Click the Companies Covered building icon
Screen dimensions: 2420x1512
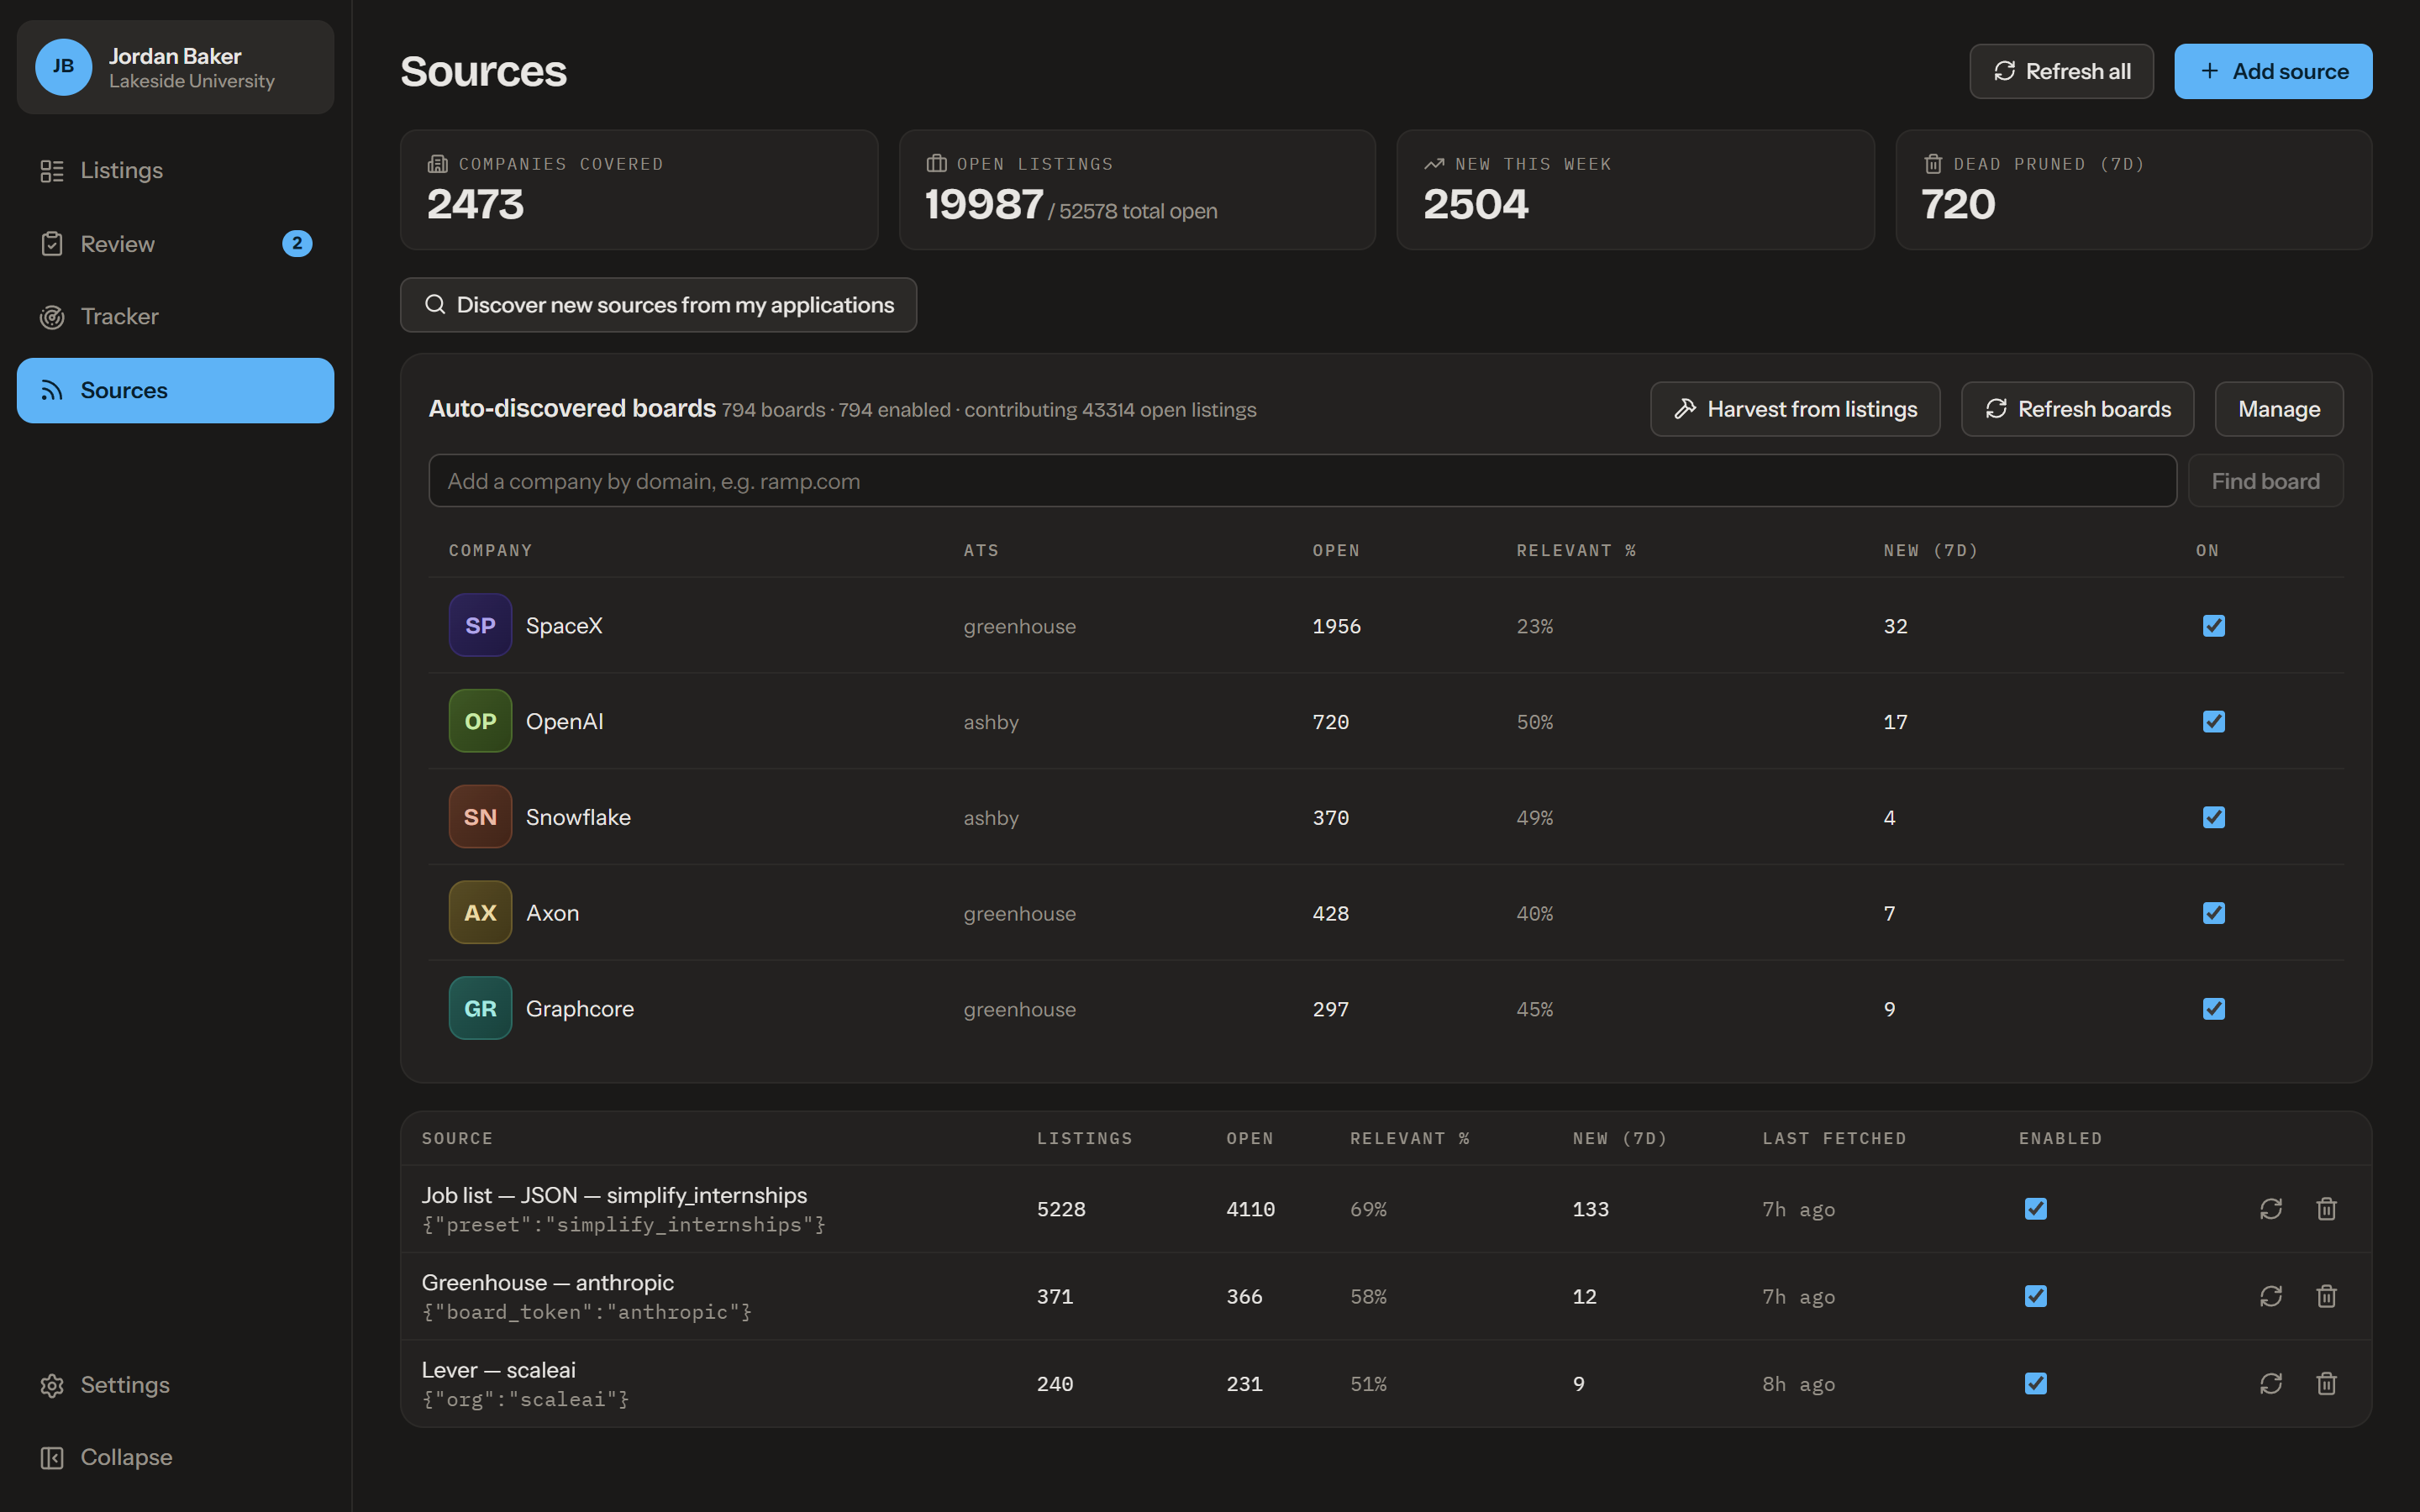click(437, 164)
